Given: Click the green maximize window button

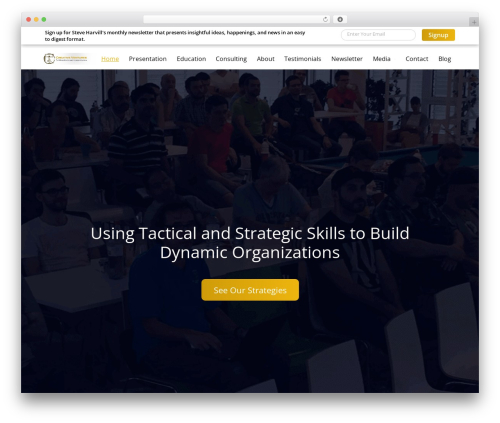Looking at the screenshot, I should 44,20.
